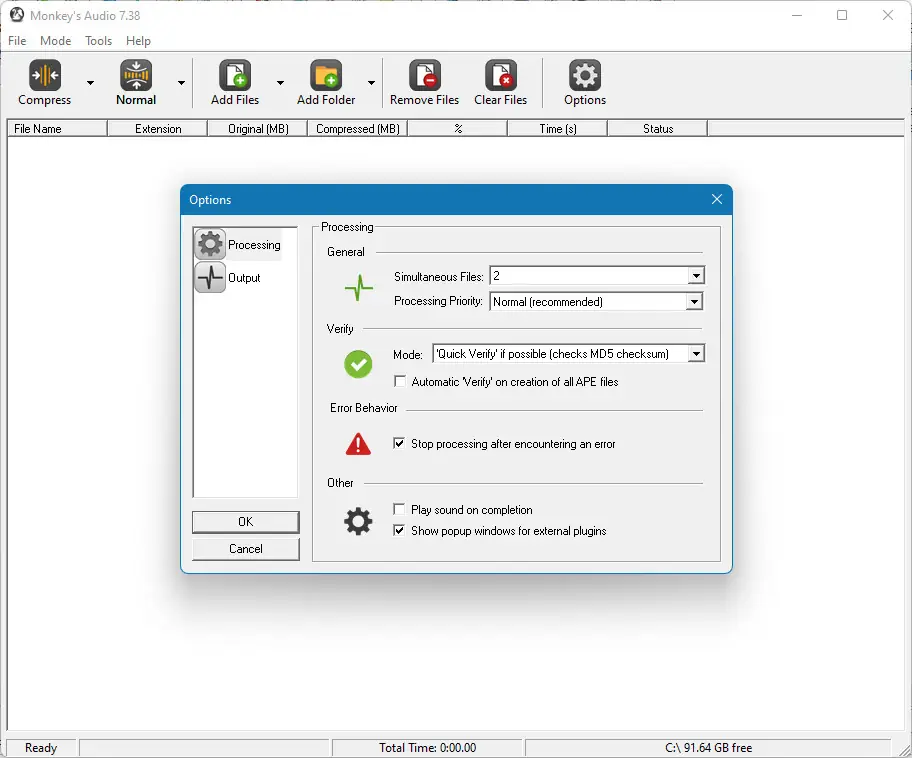Click the Remove Files icon
The image size is (912, 758).
[425, 75]
